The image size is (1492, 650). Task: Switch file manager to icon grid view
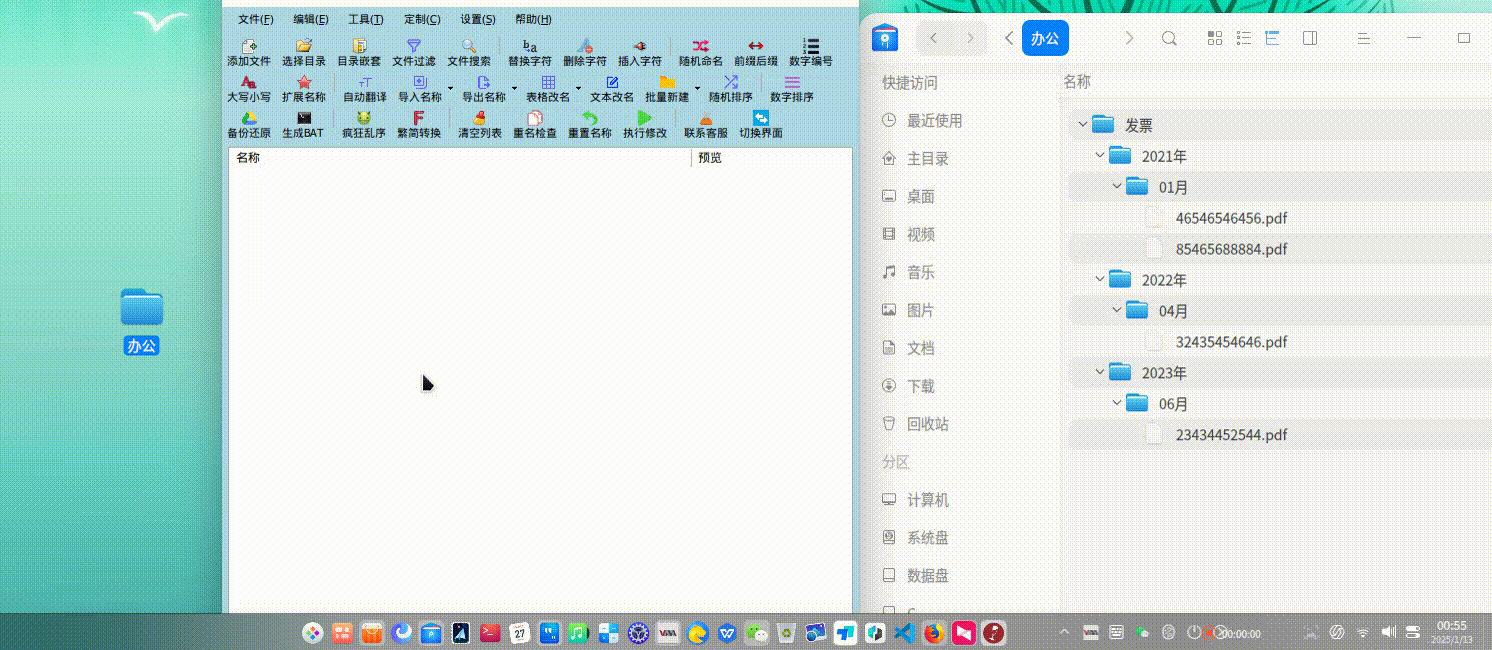point(1215,38)
